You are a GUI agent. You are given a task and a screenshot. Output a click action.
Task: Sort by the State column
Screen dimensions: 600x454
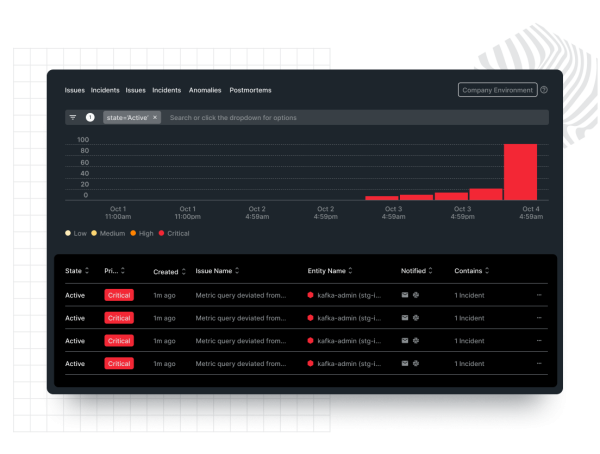[x=77, y=271]
